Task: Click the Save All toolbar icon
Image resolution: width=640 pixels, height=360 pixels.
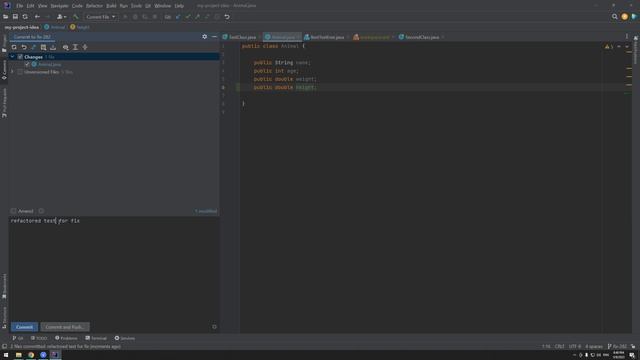Action: tap(15, 17)
